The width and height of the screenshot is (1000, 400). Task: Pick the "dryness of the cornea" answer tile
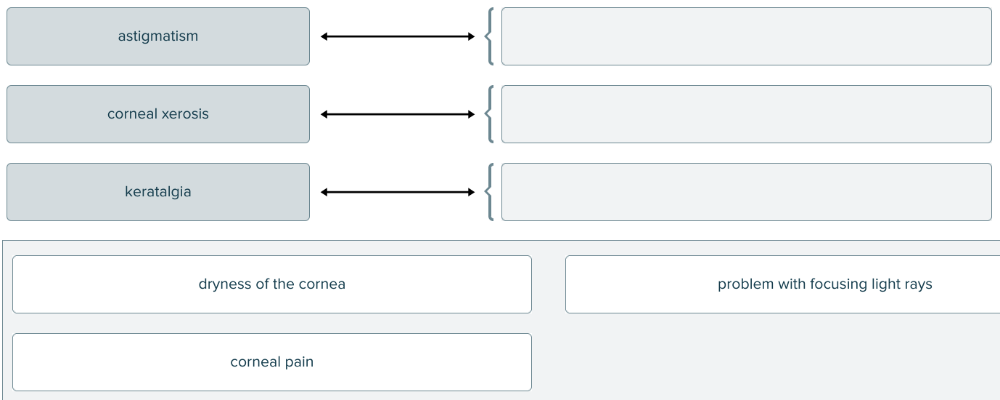pyautogui.click(x=272, y=284)
